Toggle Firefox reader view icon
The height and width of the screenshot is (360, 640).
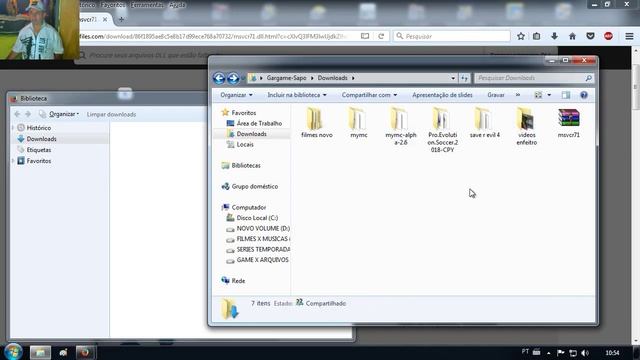click(x=365, y=36)
